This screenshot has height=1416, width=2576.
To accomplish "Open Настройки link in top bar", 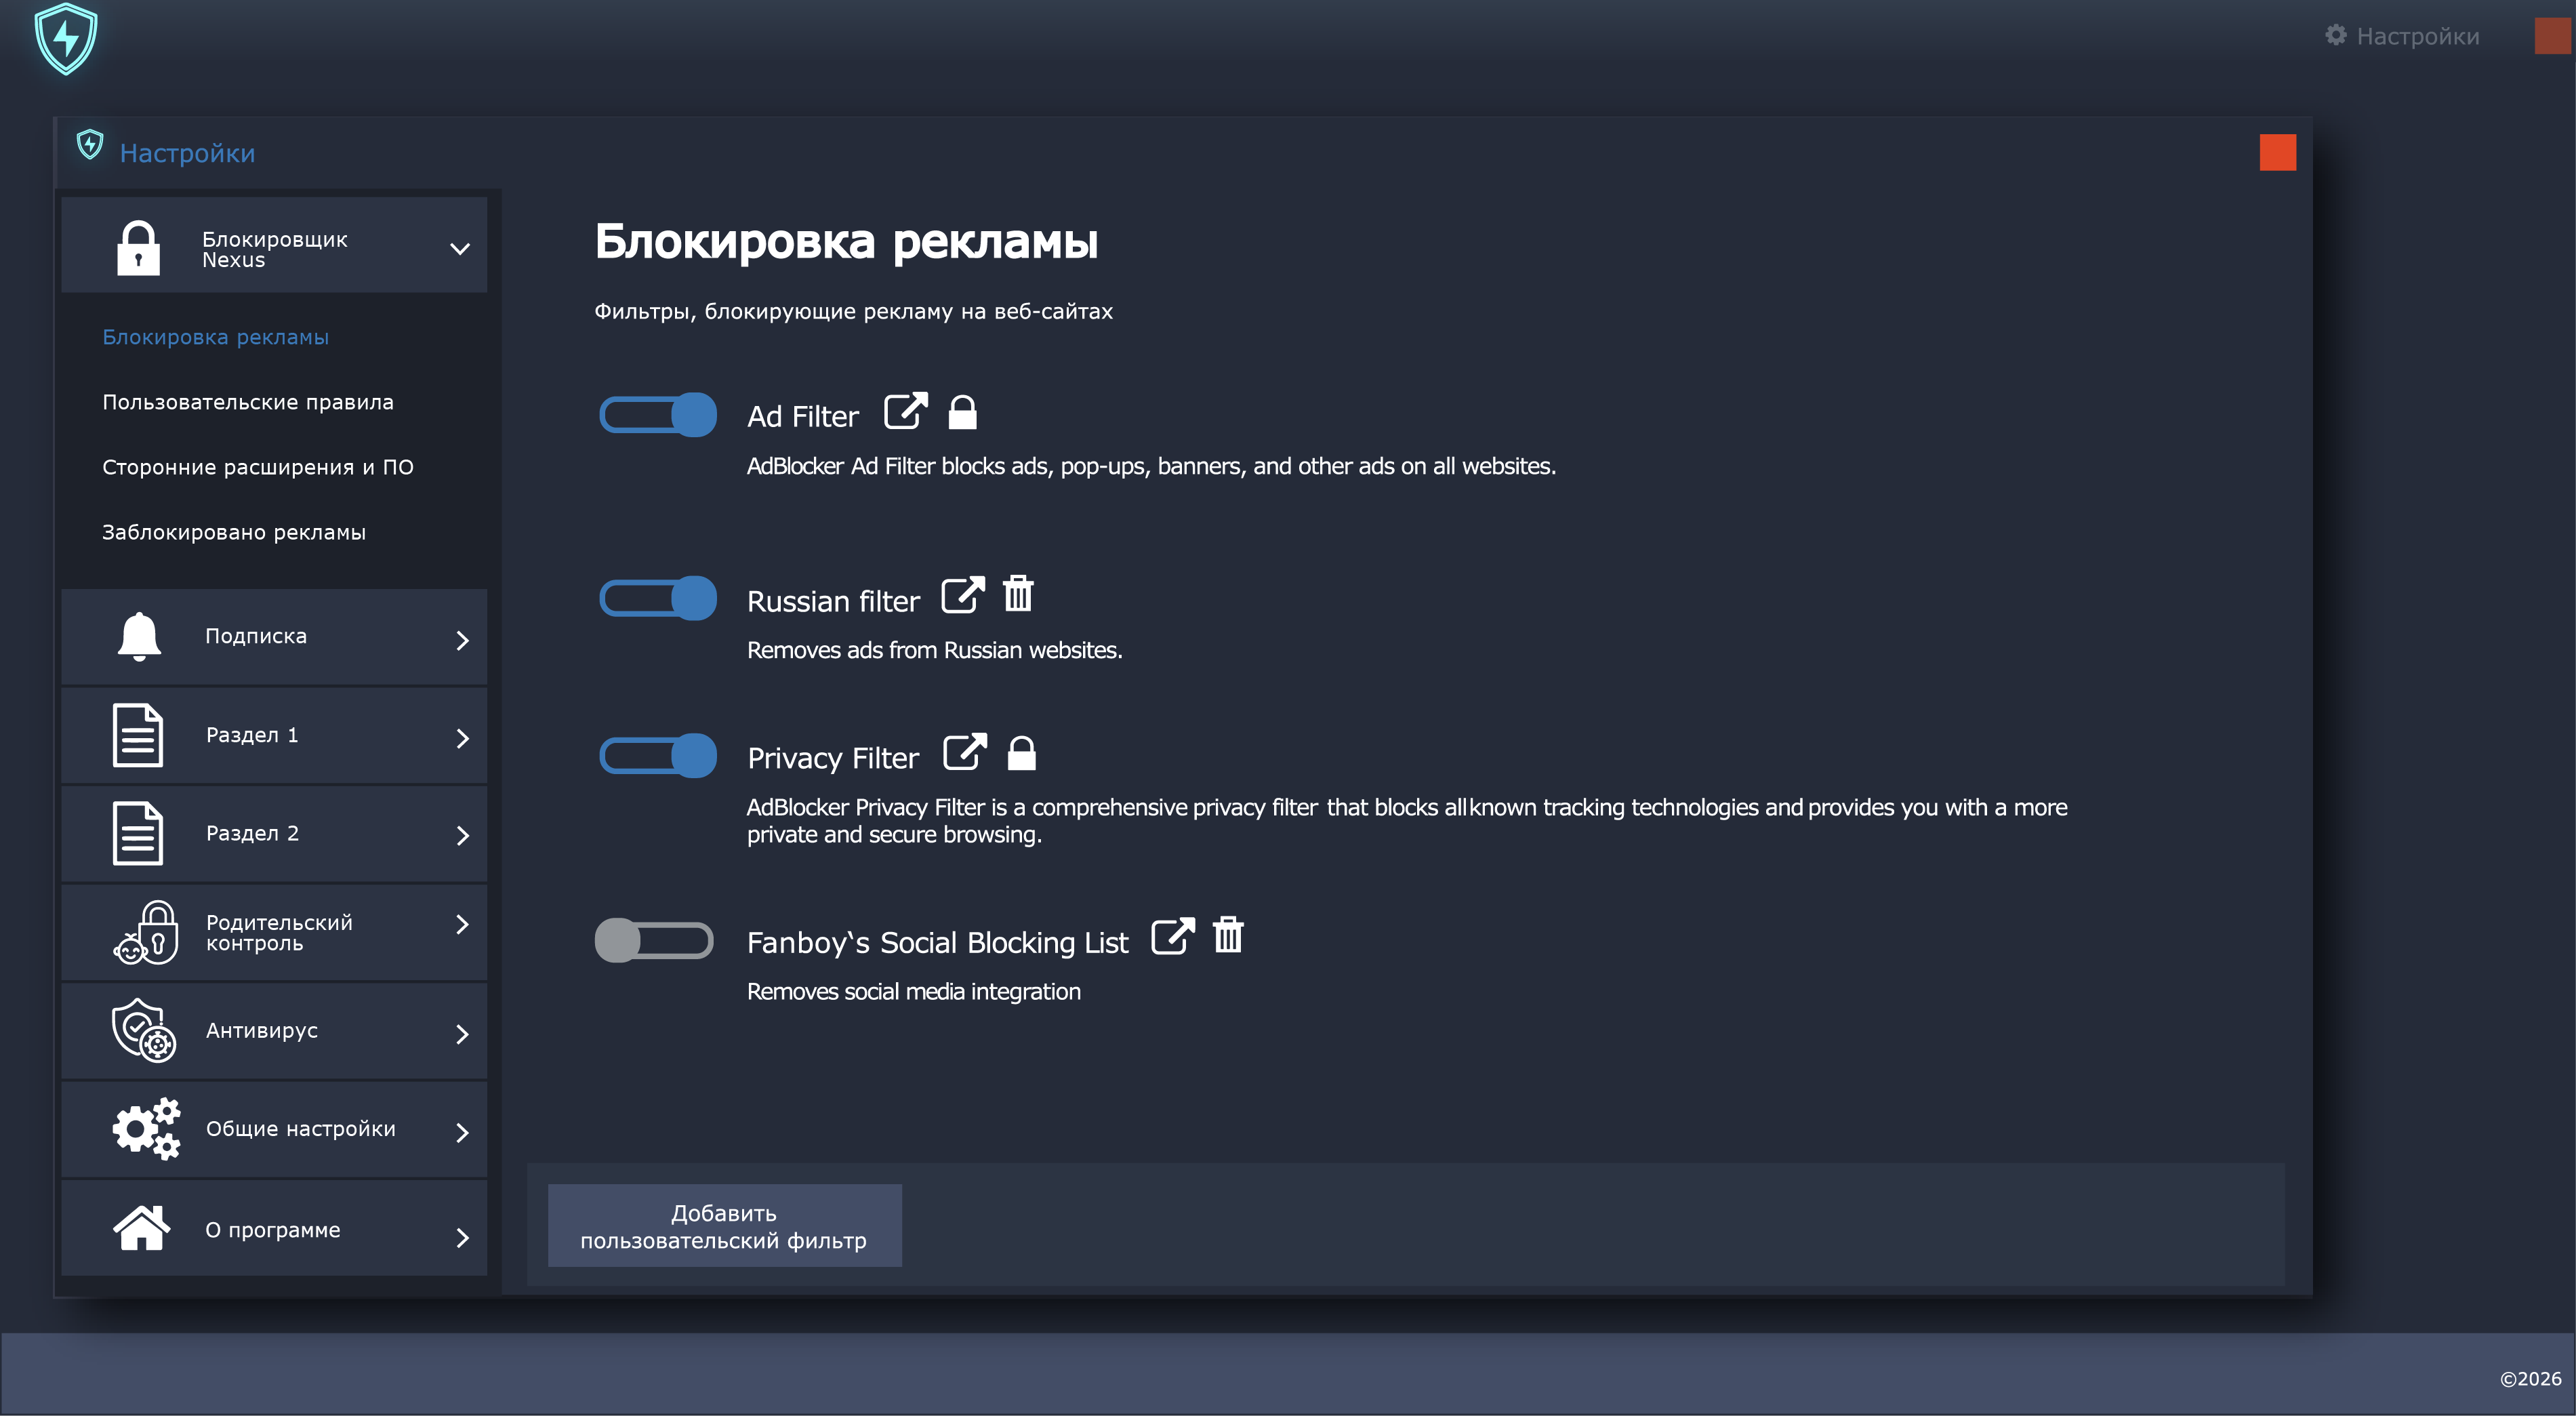I will coord(2403,37).
